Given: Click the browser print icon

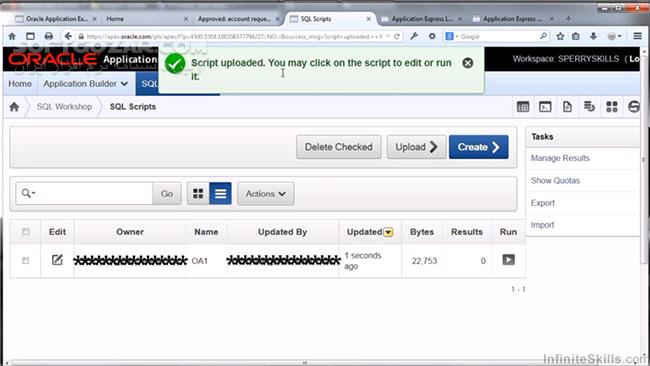Looking at the screenshot, I should pyautogui.click(x=49, y=36).
